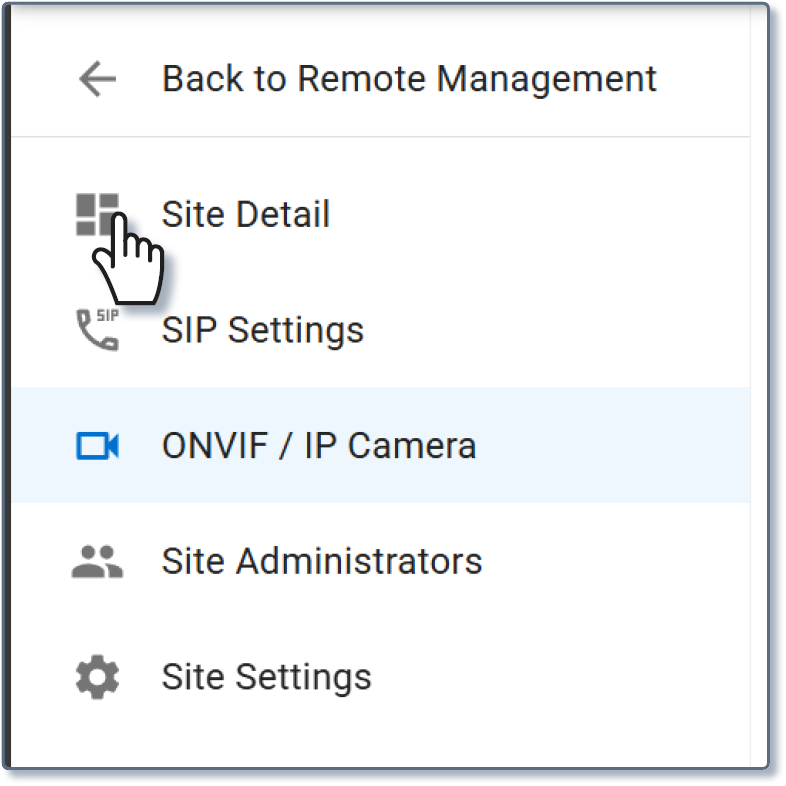Open the SIP Settings menu entry
This screenshot has height=786, width=786.
(x=262, y=330)
